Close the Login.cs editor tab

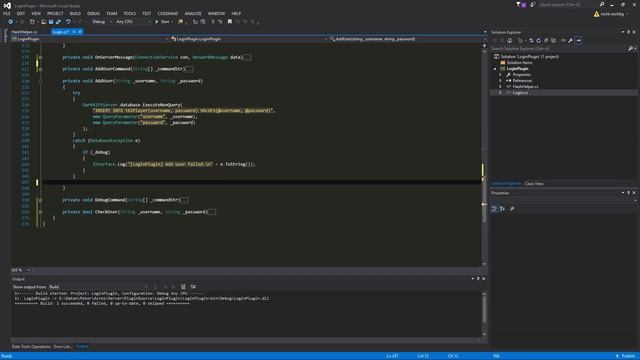tap(80, 32)
